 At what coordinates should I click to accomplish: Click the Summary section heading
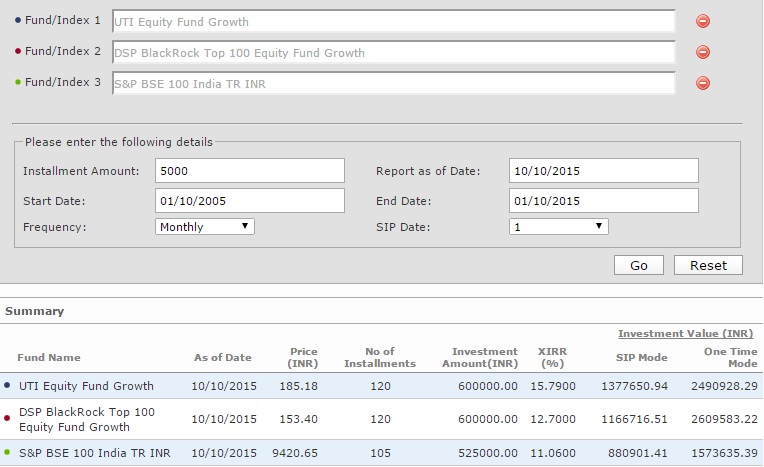(x=35, y=311)
